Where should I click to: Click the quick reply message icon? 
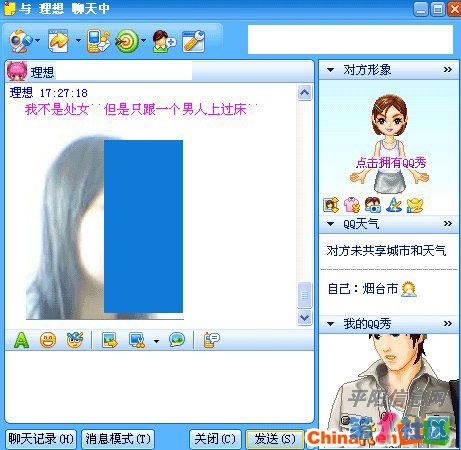click(x=211, y=340)
